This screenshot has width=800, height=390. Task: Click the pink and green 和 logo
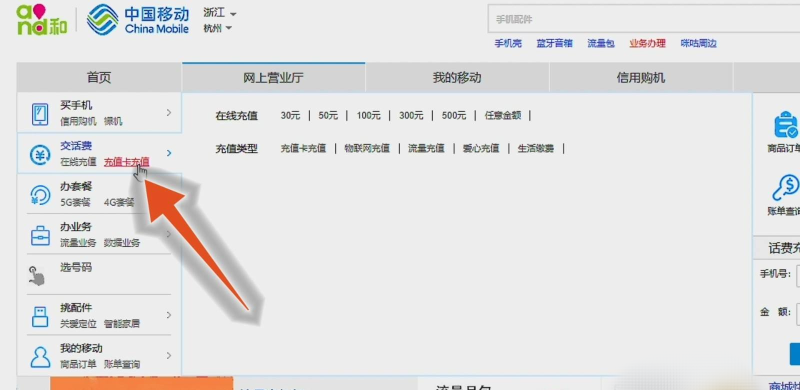42,19
